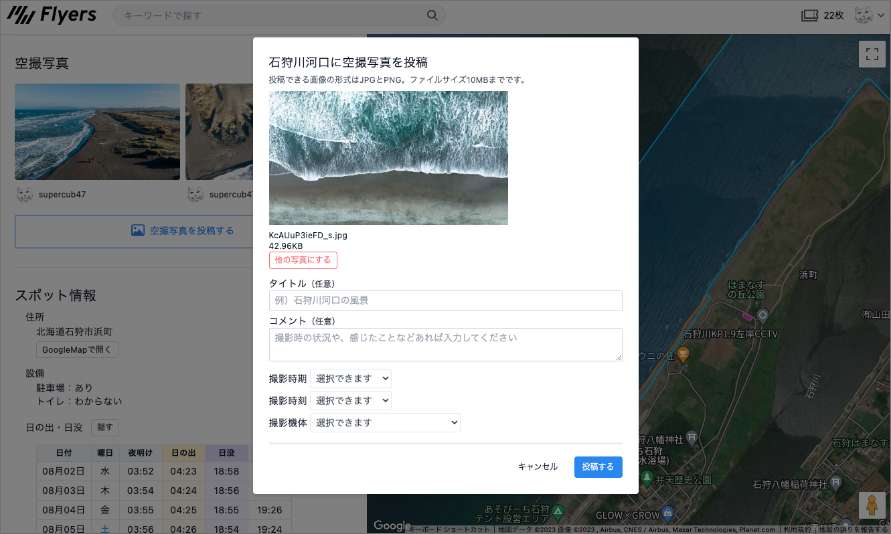Click the 他の写真にする button

pos(303,260)
